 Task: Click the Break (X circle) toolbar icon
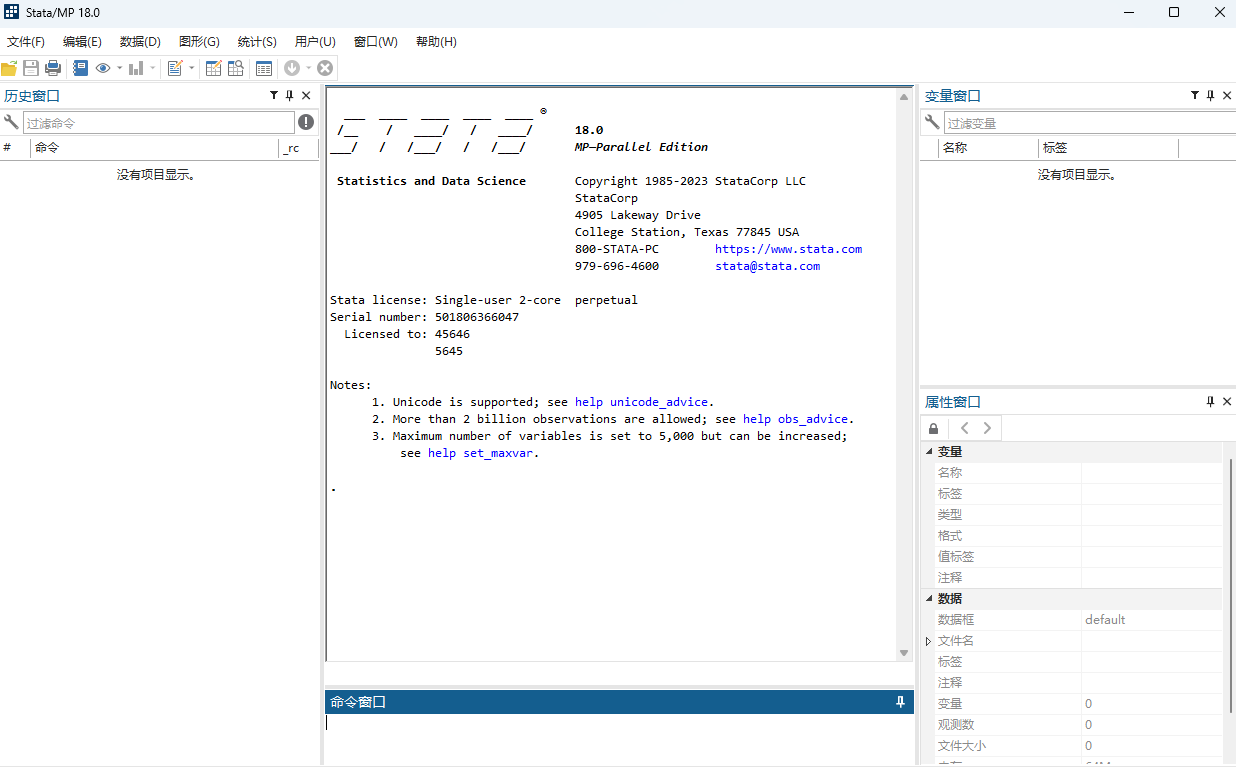325,68
